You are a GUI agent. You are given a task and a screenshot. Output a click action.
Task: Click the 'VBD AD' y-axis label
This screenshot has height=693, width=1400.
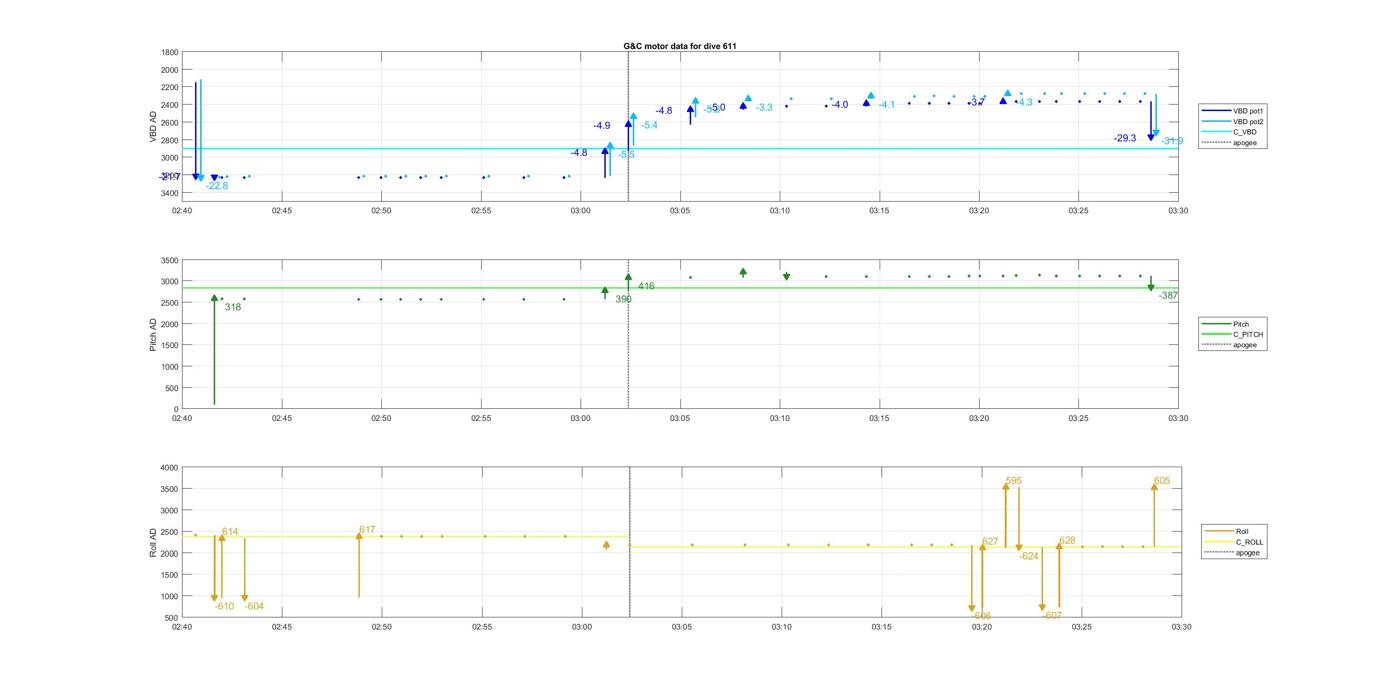click(154, 126)
